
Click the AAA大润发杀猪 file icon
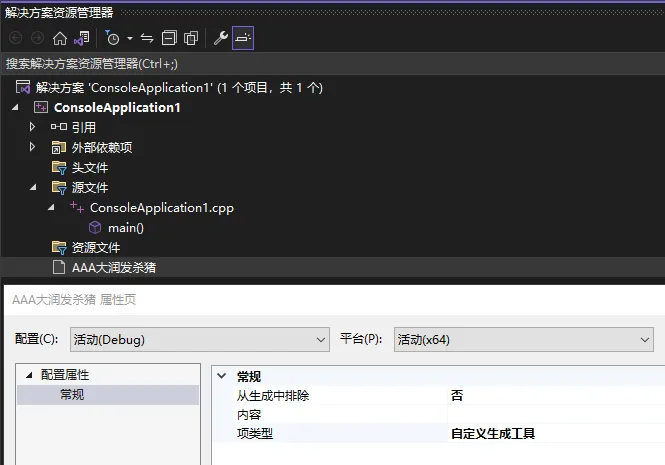point(59,267)
